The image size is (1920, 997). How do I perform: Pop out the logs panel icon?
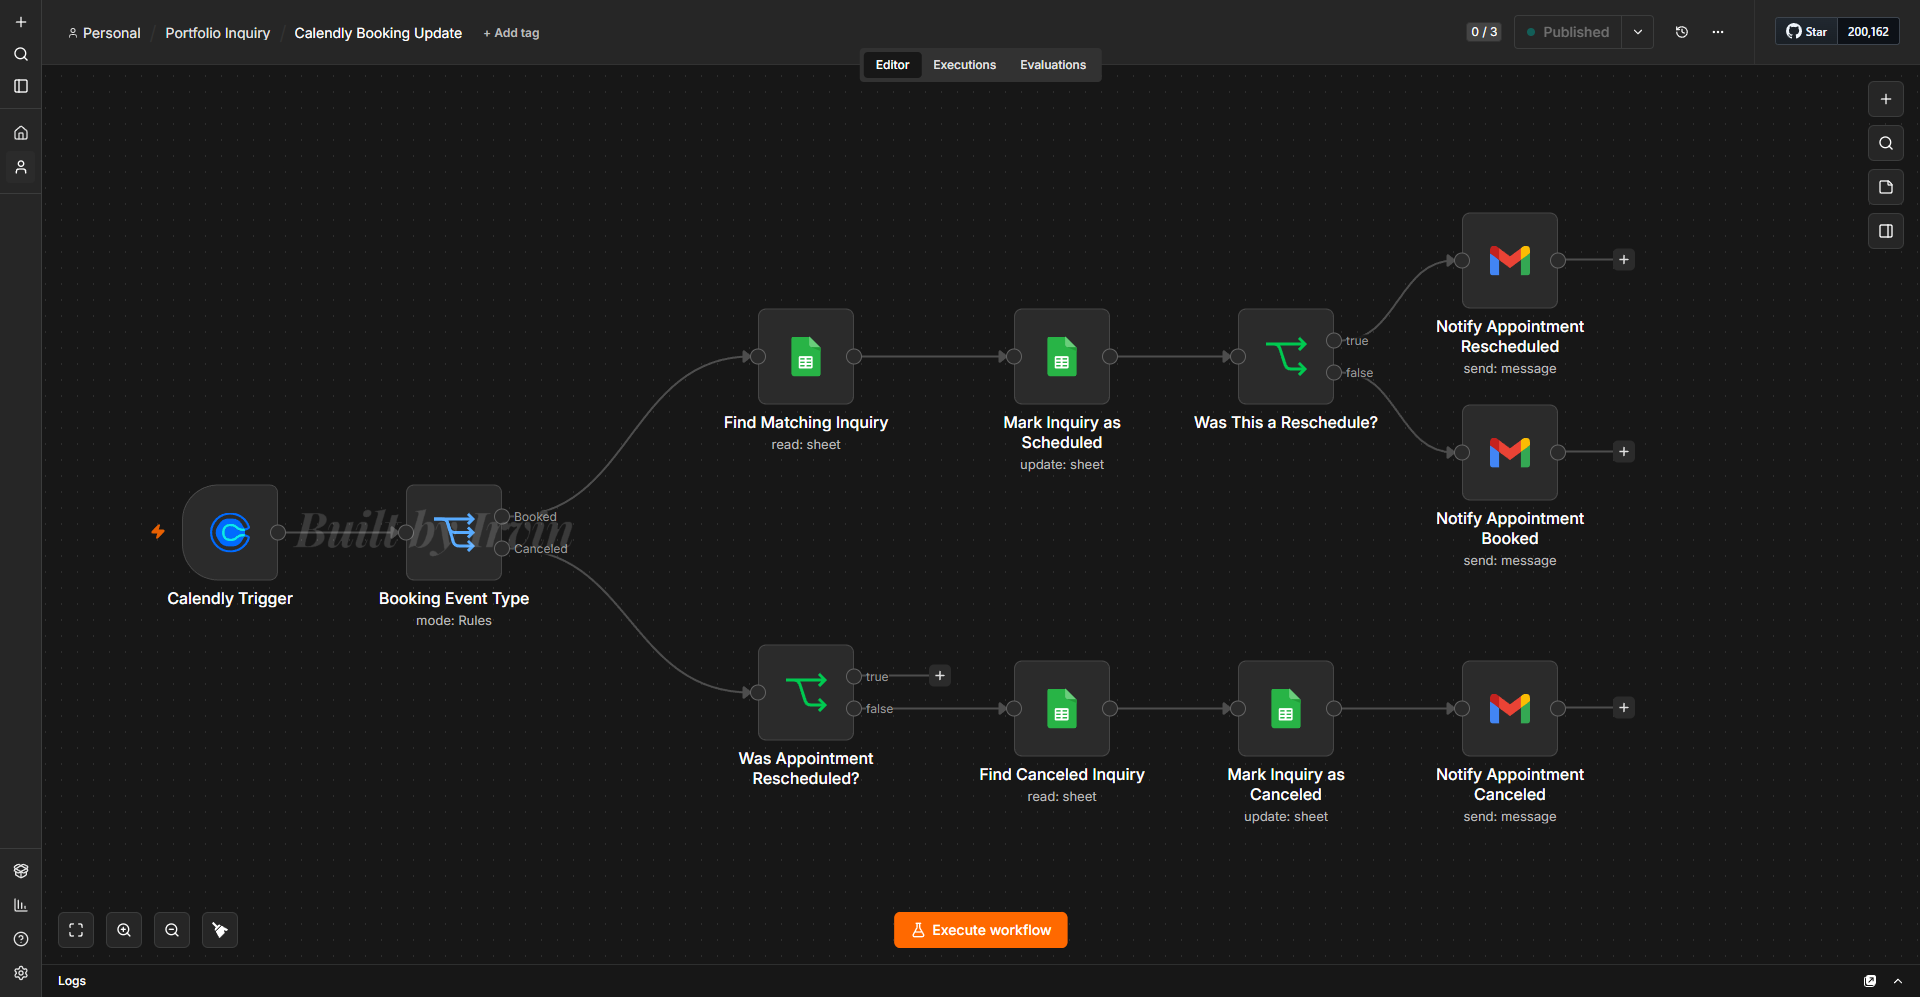(1870, 981)
